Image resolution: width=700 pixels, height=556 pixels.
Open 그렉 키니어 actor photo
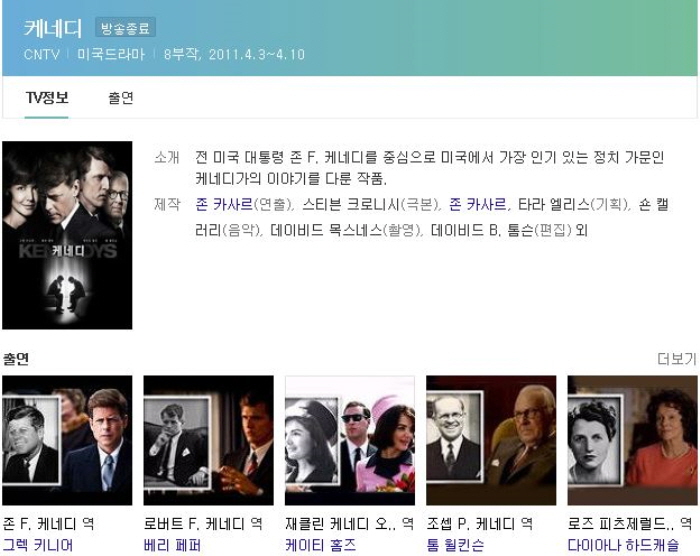coord(67,440)
